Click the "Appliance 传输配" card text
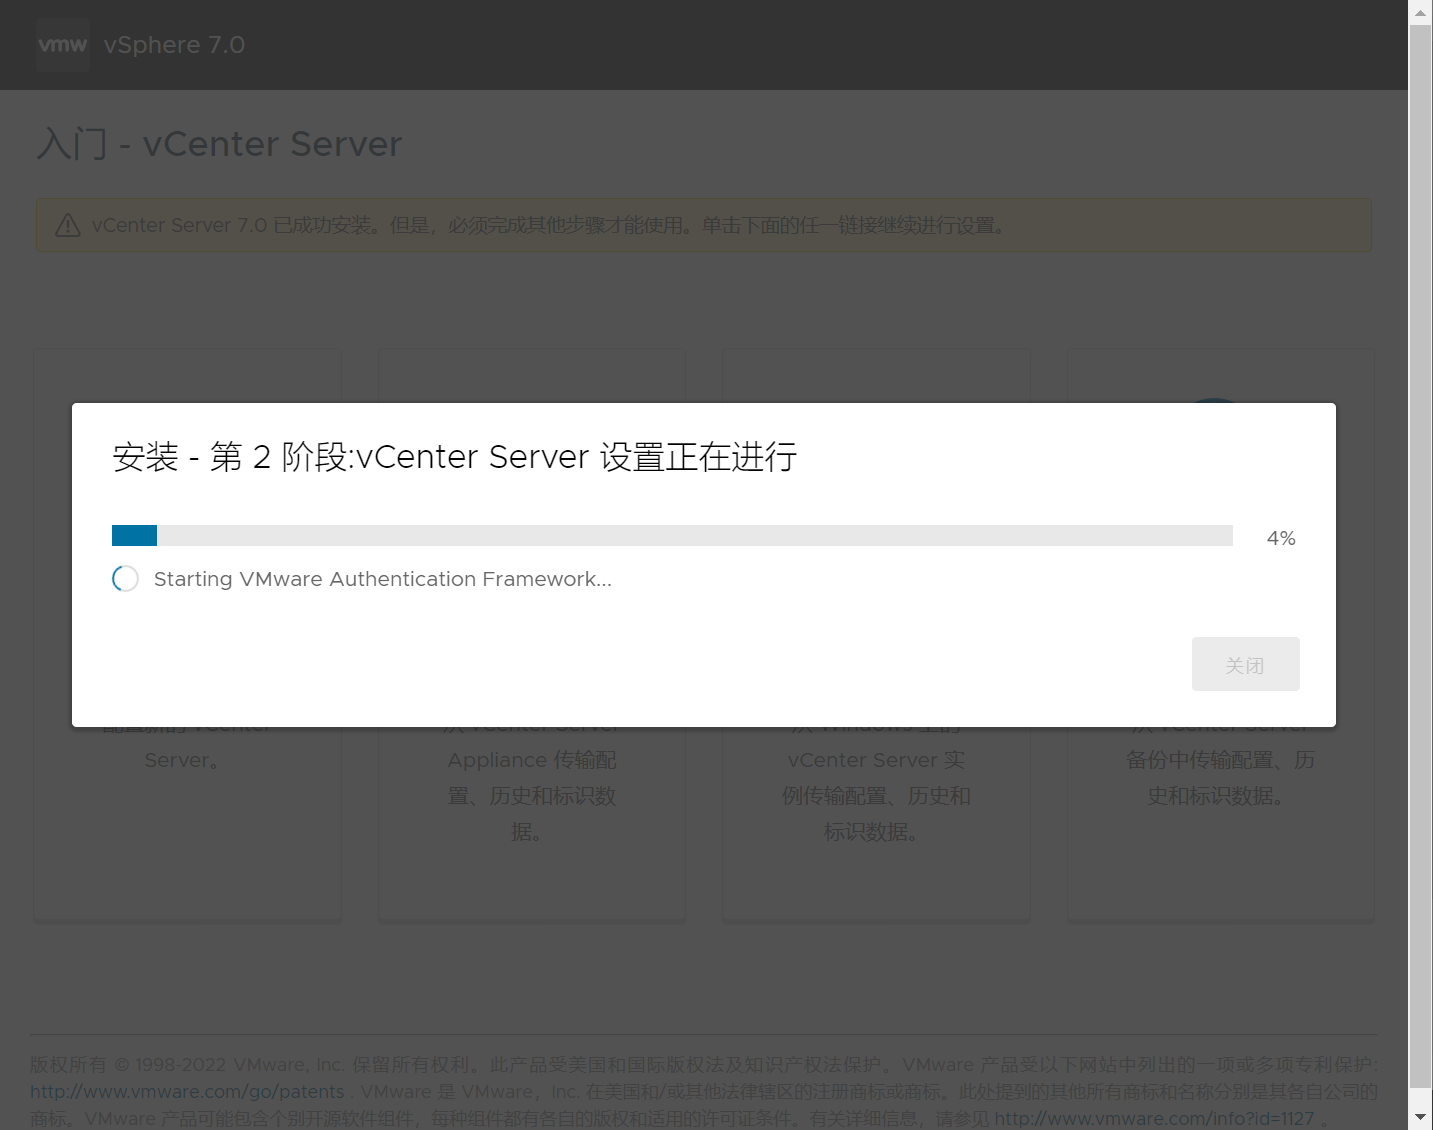Screen dimensions: 1433x1130 (x=532, y=760)
